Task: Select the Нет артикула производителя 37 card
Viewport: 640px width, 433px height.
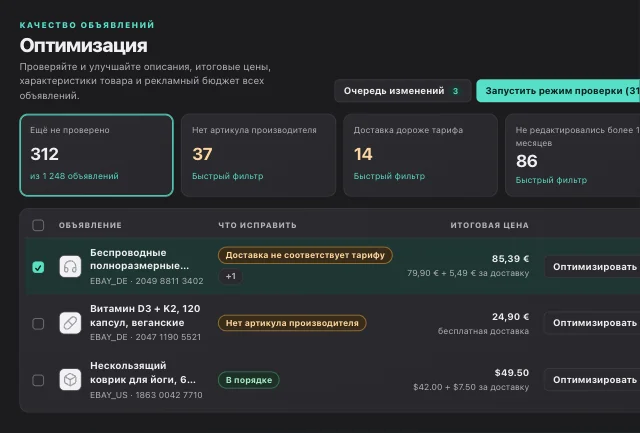Action: click(x=258, y=155)
